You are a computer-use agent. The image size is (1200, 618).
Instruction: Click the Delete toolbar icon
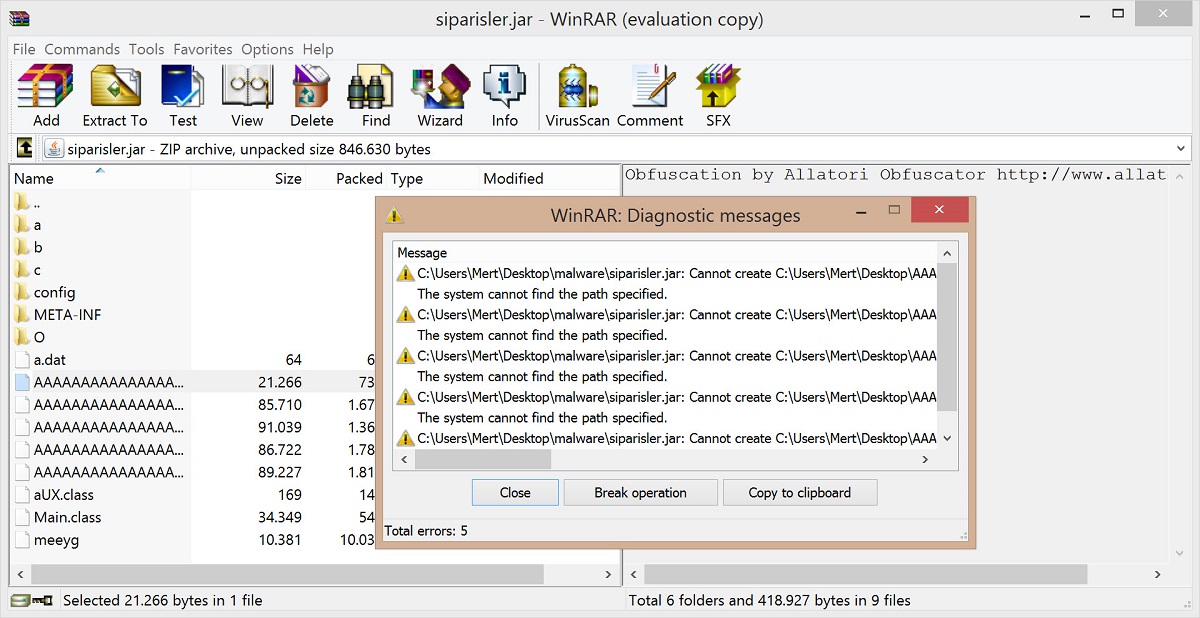(x=311, y=96)
